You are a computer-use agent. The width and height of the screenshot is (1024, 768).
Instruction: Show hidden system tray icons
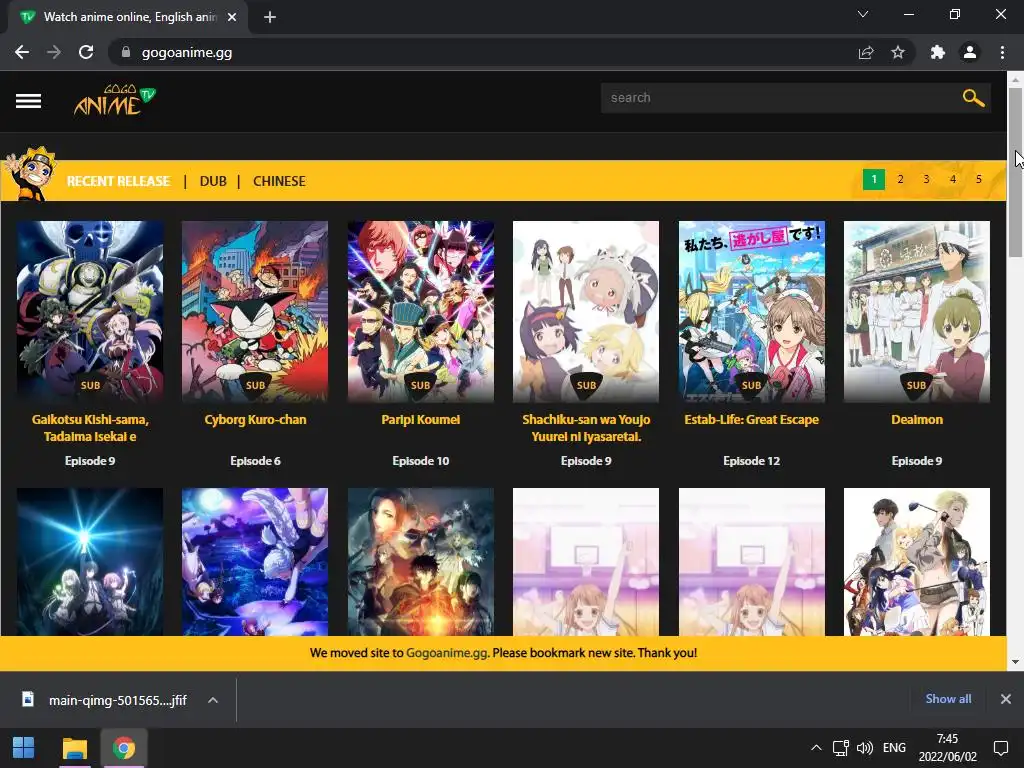[x=816, y=748]
